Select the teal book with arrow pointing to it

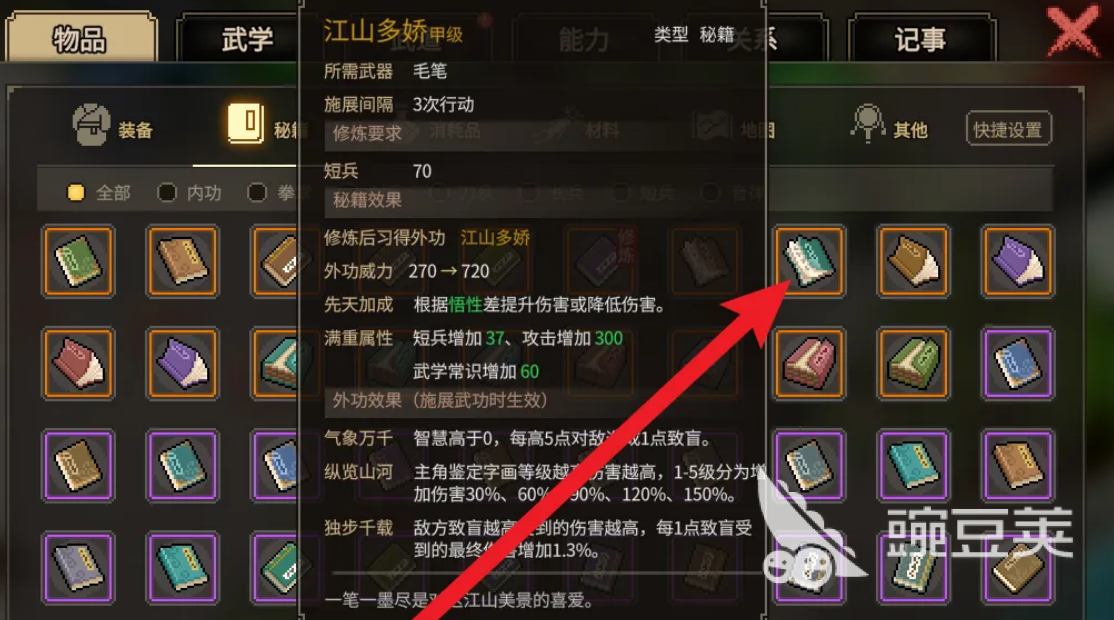click(809, 261)
